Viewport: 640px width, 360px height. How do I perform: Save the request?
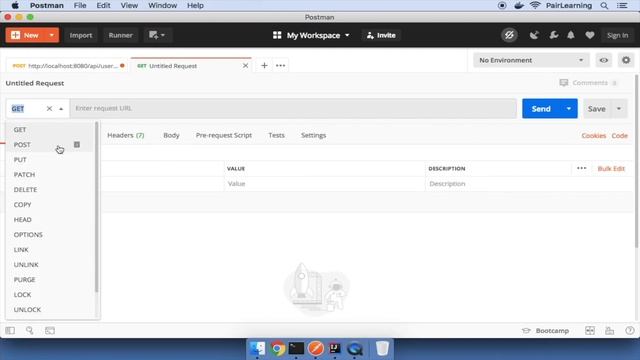tap(596, 109)
